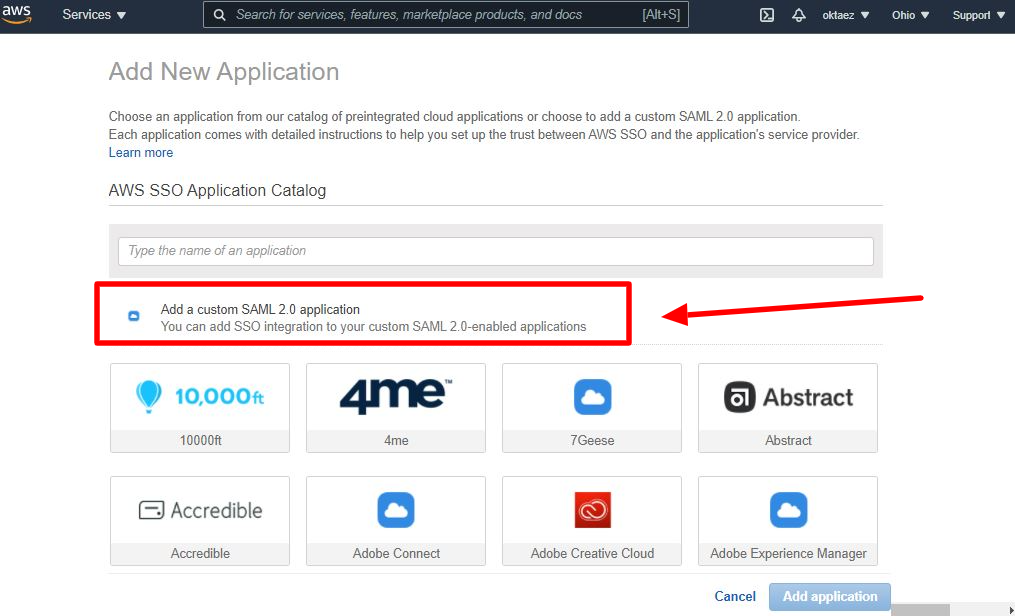Select the Adobe Connect cloud icon

396,510
